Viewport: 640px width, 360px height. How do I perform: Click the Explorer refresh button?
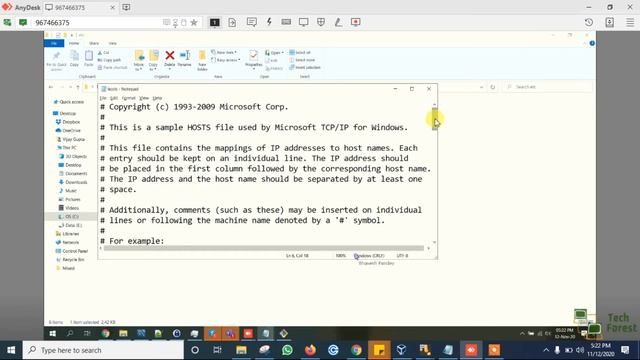pyautogui.click(x=493, y=87)
